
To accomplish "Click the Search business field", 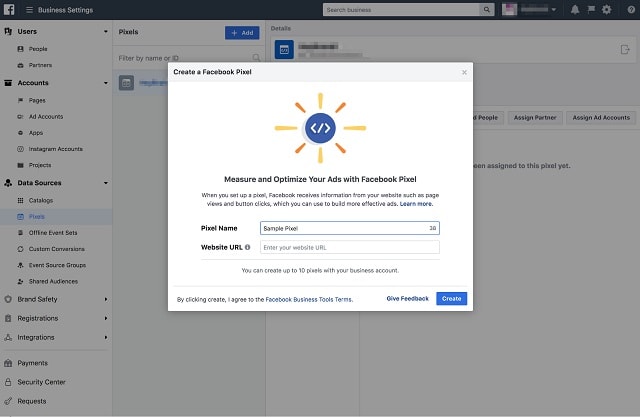I will point(401,10).
